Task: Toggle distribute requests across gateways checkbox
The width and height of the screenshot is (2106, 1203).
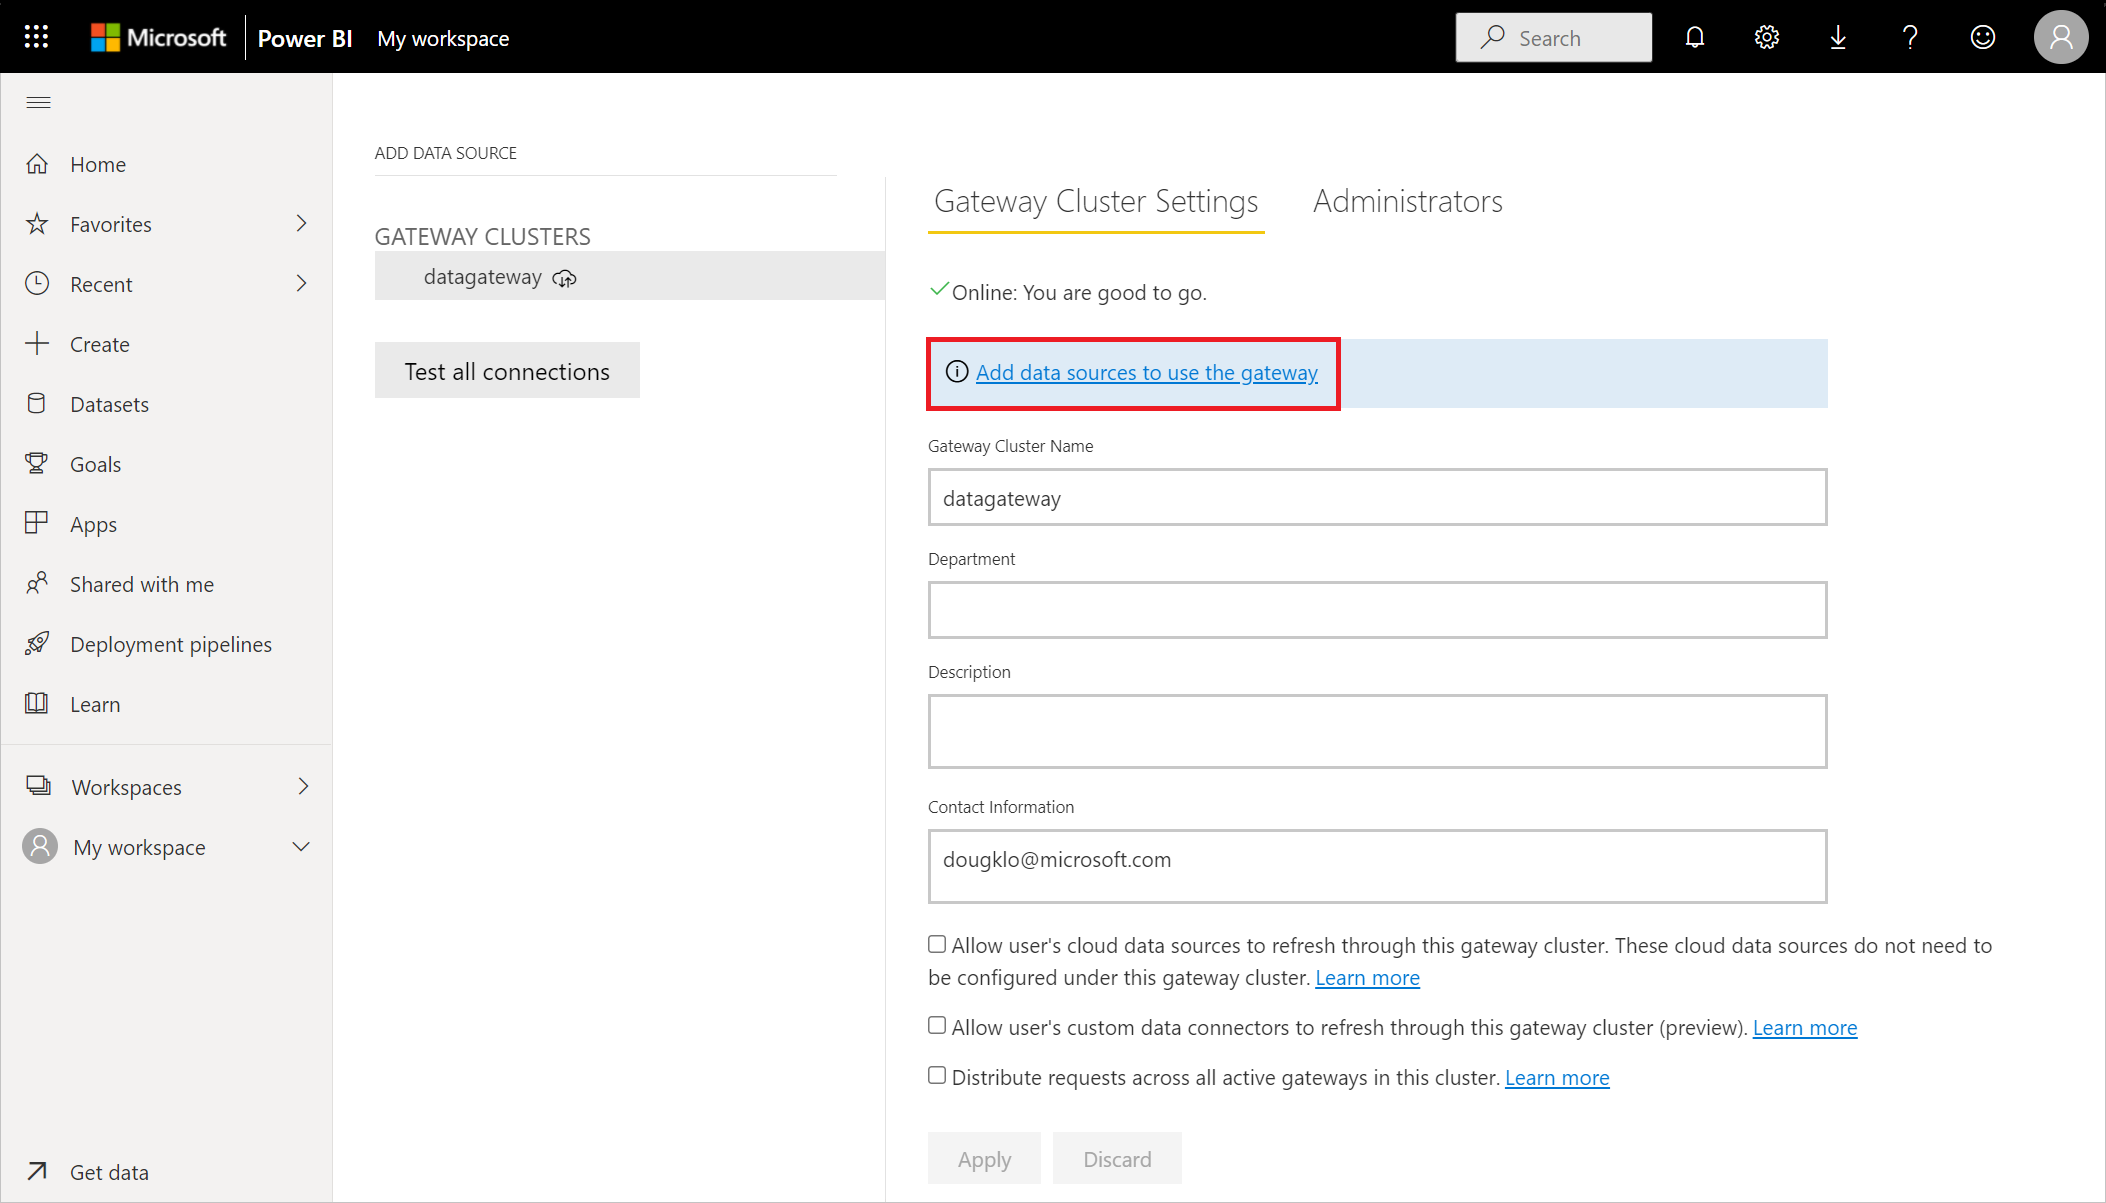Action: 937,1075
